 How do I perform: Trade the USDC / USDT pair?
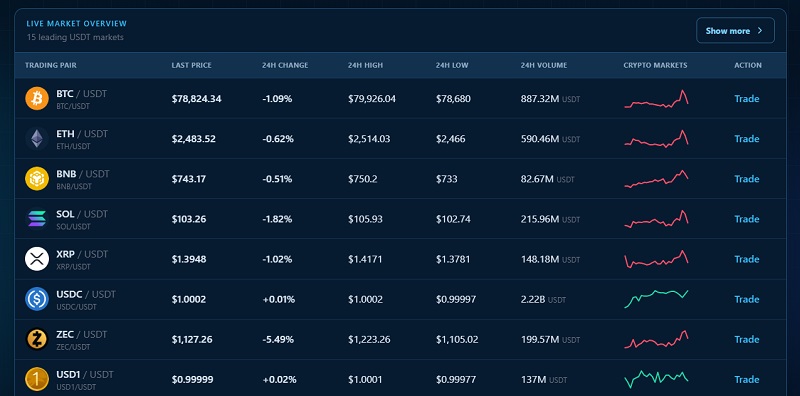(746, 299)
